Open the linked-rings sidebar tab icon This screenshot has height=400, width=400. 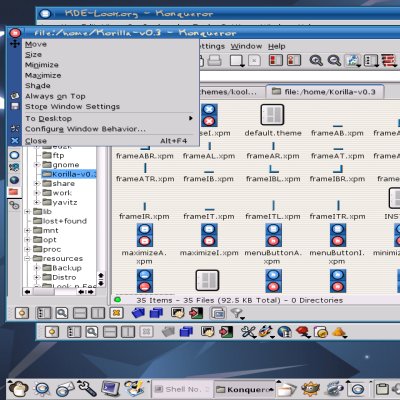(x=14, y=205)
